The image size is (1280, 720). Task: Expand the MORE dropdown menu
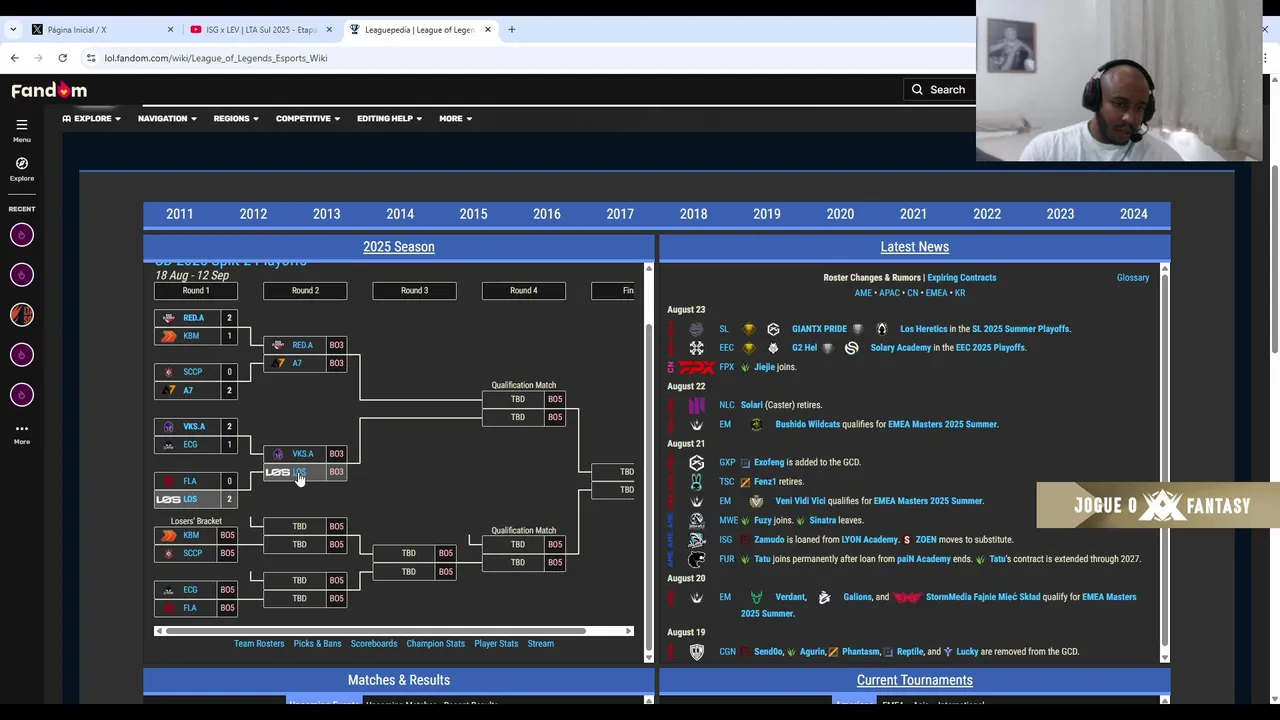(x=455, y=119)
